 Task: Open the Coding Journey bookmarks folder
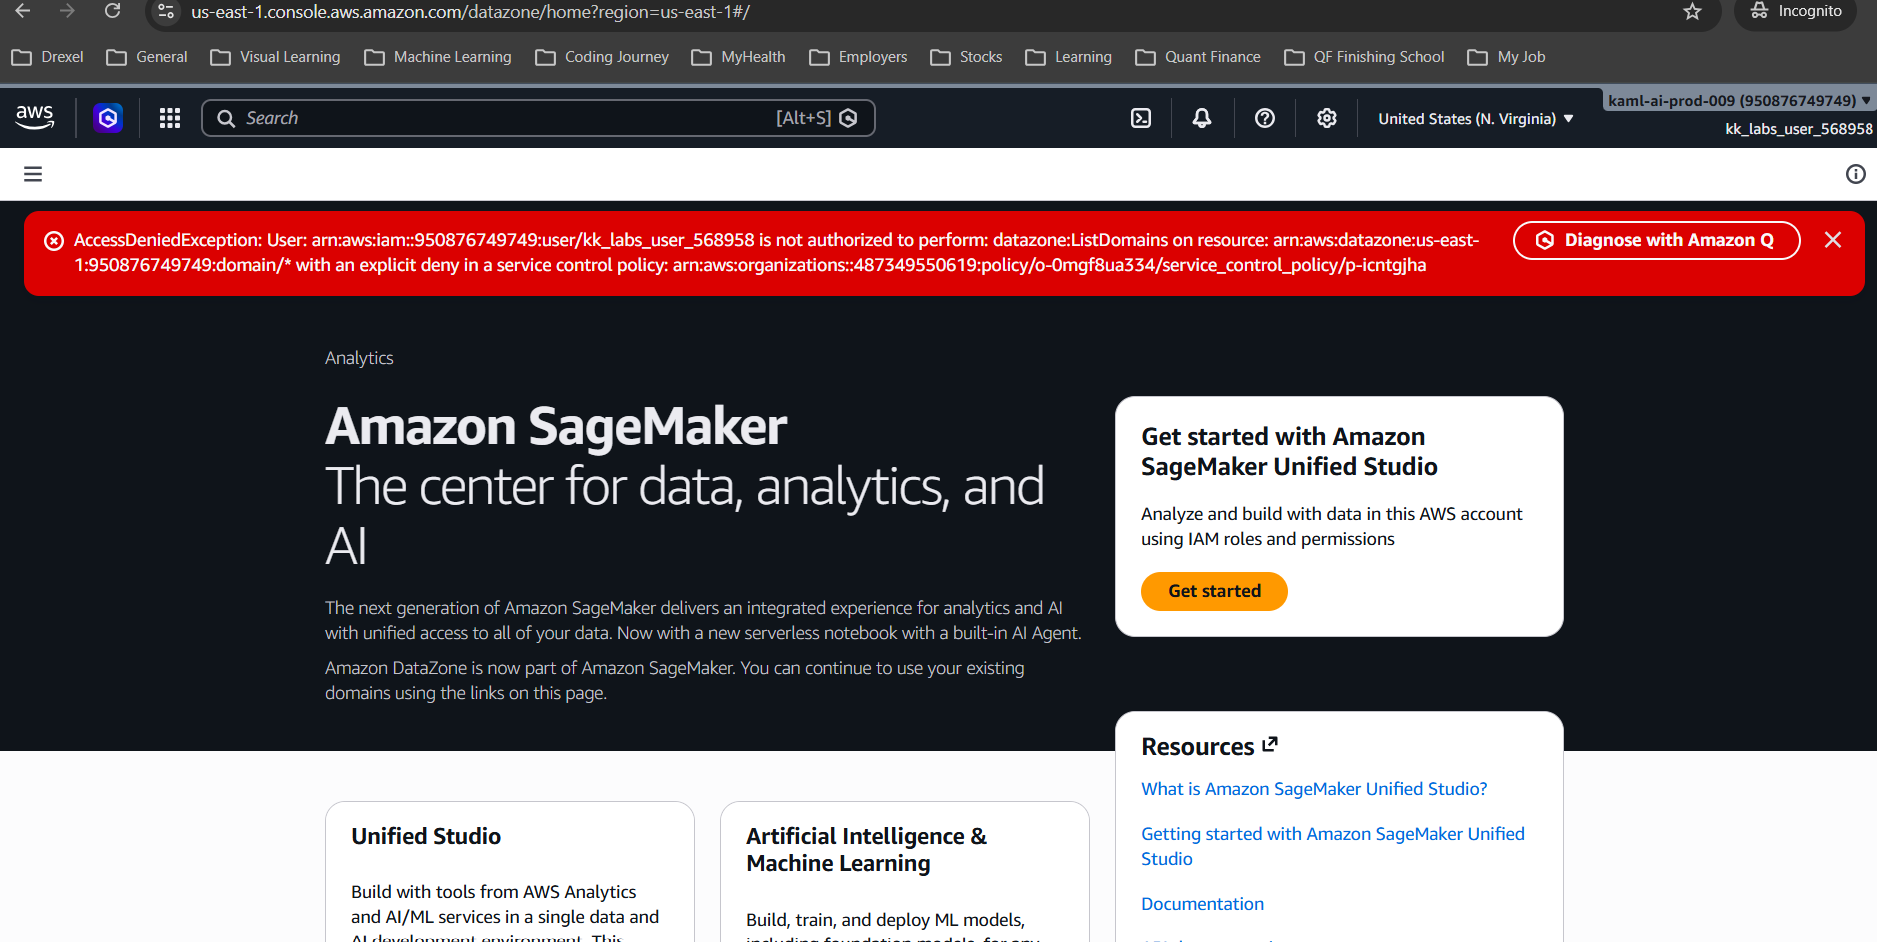coord(602,57)
